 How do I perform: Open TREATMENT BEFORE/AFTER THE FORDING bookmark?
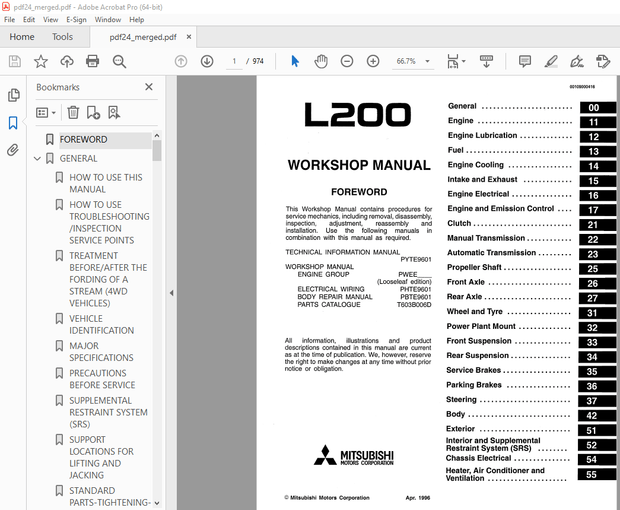(108, 280)
